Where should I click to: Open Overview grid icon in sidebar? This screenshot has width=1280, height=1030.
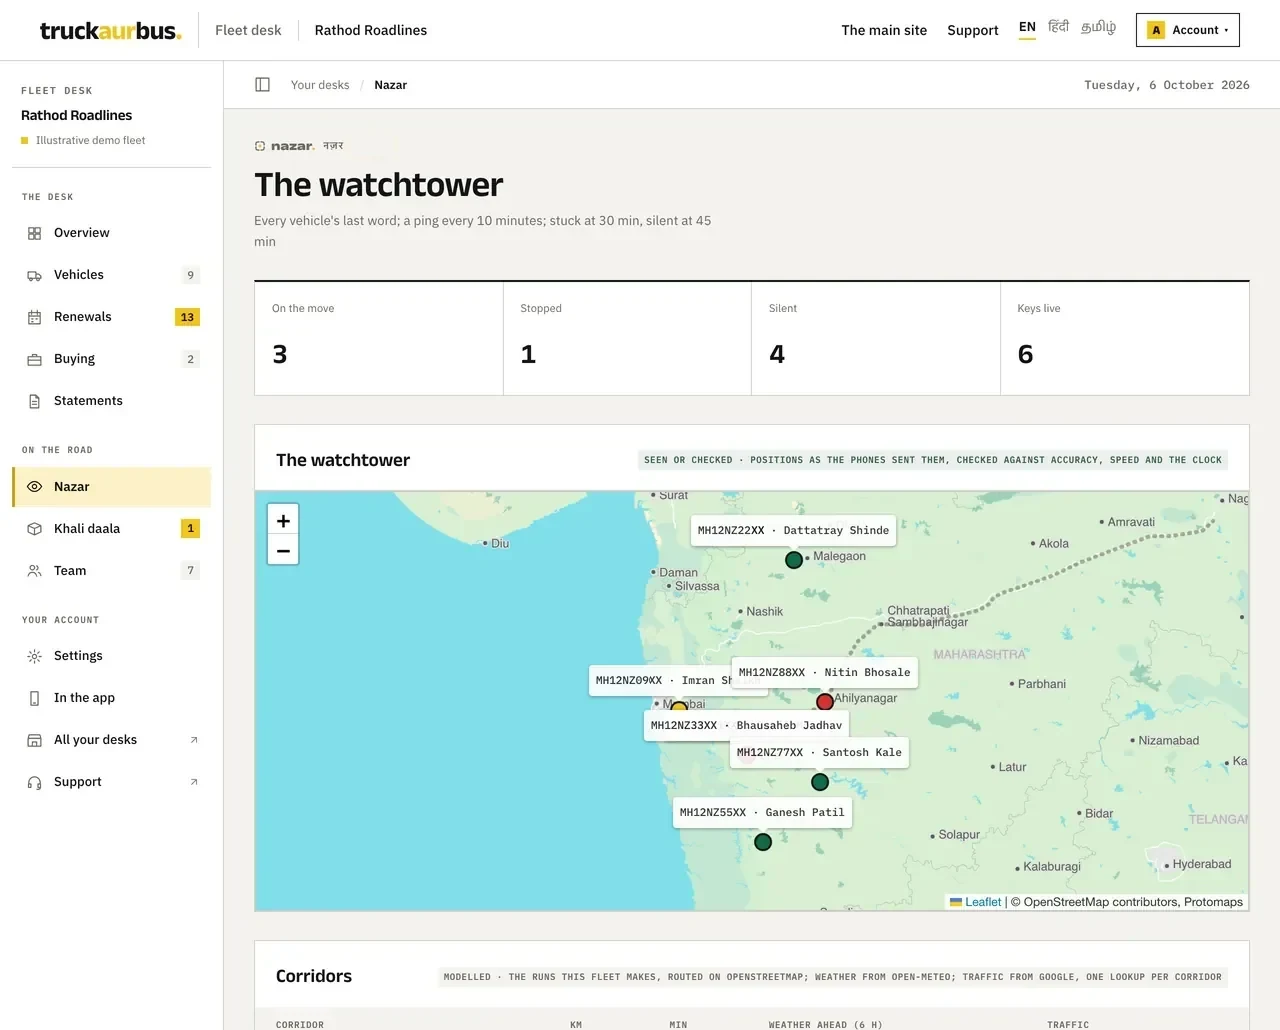point(34,233)
